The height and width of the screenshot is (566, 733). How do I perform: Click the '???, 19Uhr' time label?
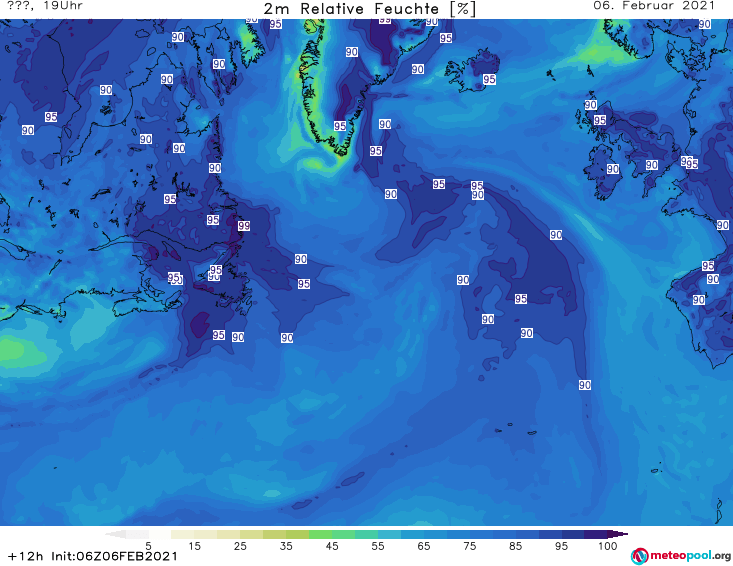(x=45, y=6)
